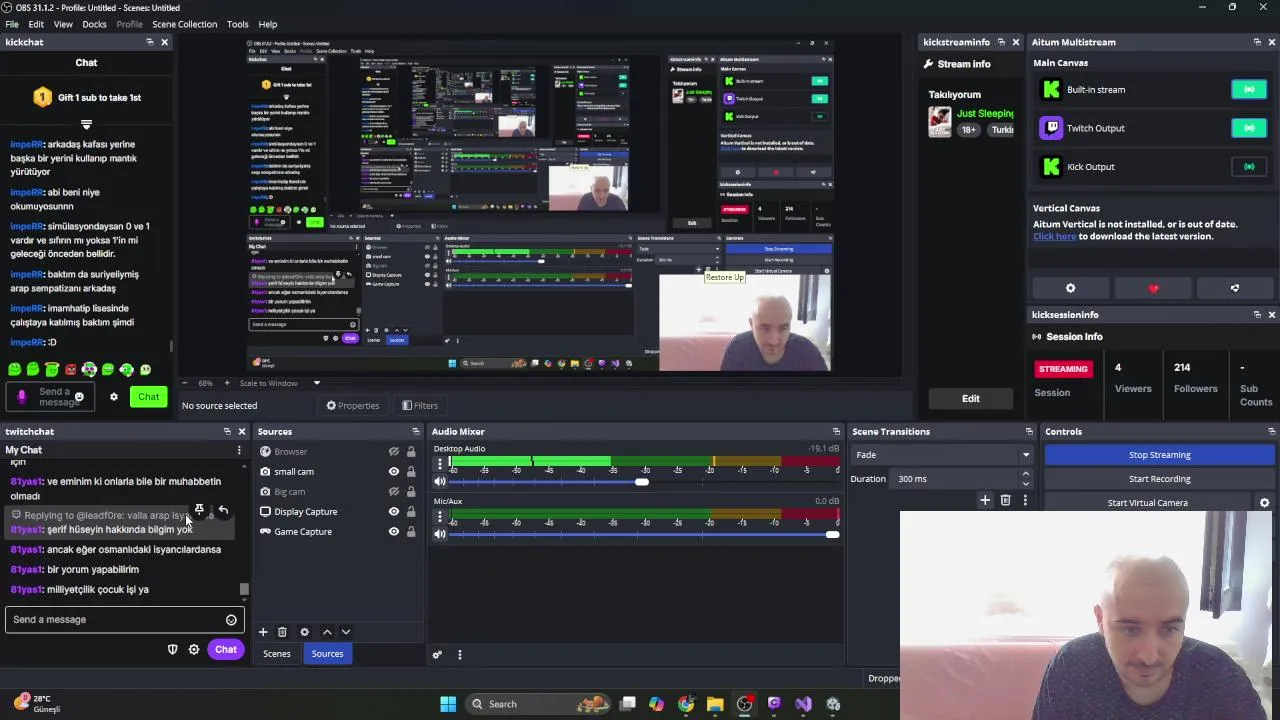Remove selected source with trash icon

pyautogui.click(x=282, y=632)
